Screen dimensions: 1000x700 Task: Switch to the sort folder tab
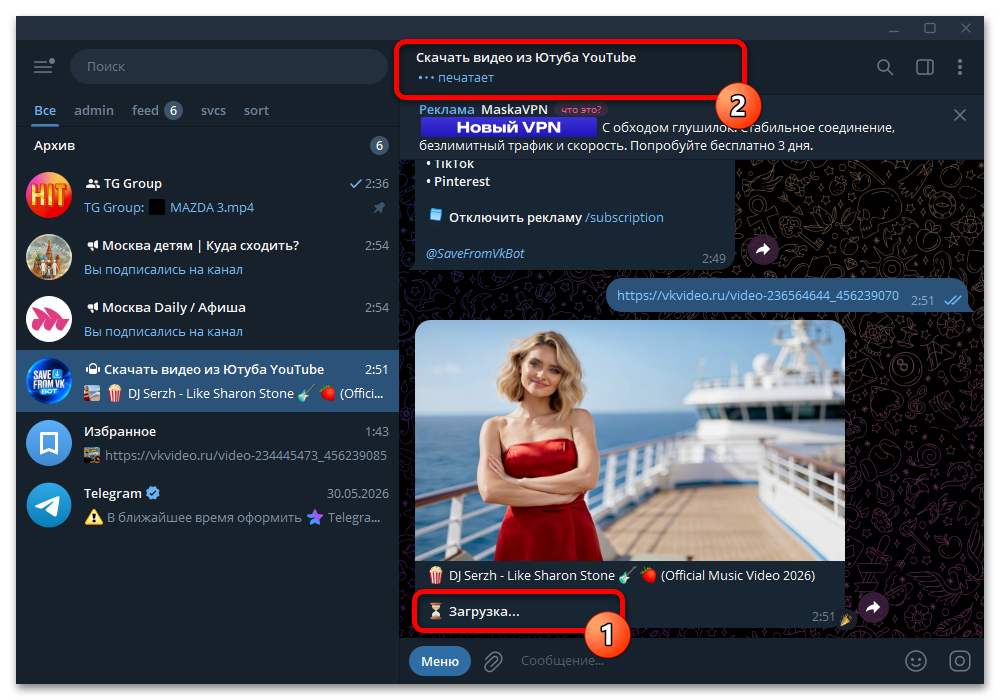(x=256, y=110)
